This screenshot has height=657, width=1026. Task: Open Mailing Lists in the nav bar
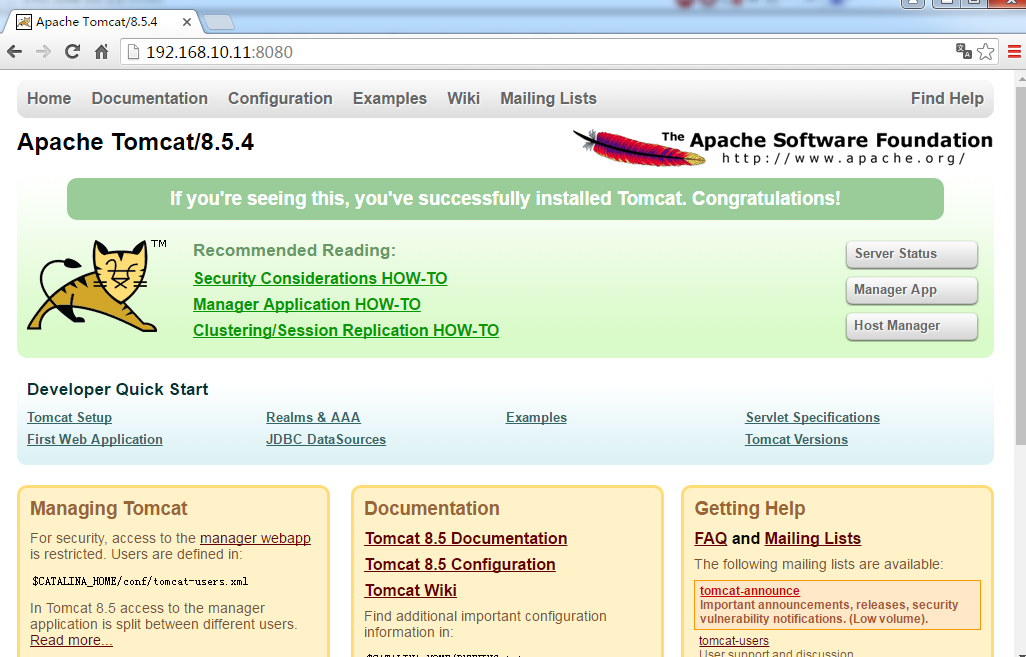[x=548, y=98]
